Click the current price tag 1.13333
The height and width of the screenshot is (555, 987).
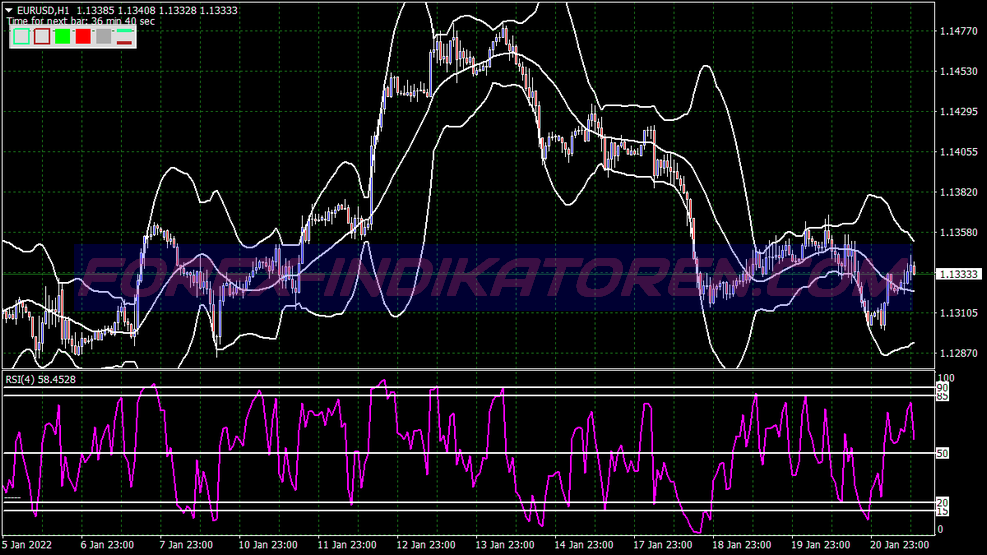click(958, 273)
